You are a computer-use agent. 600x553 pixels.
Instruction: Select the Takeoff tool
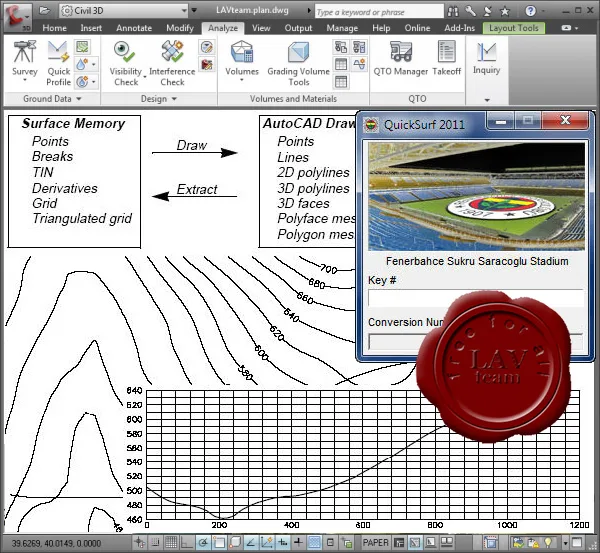447,58
